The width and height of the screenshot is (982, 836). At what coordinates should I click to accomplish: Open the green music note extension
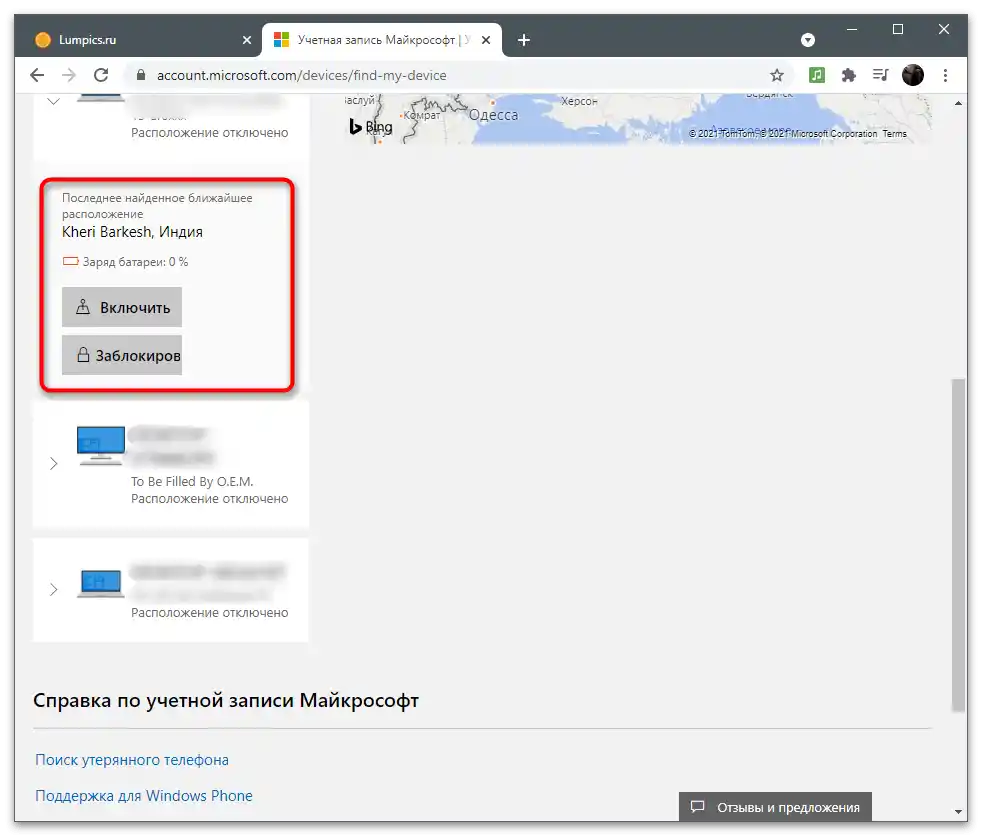pyautogui.click(x=817, y=76)
